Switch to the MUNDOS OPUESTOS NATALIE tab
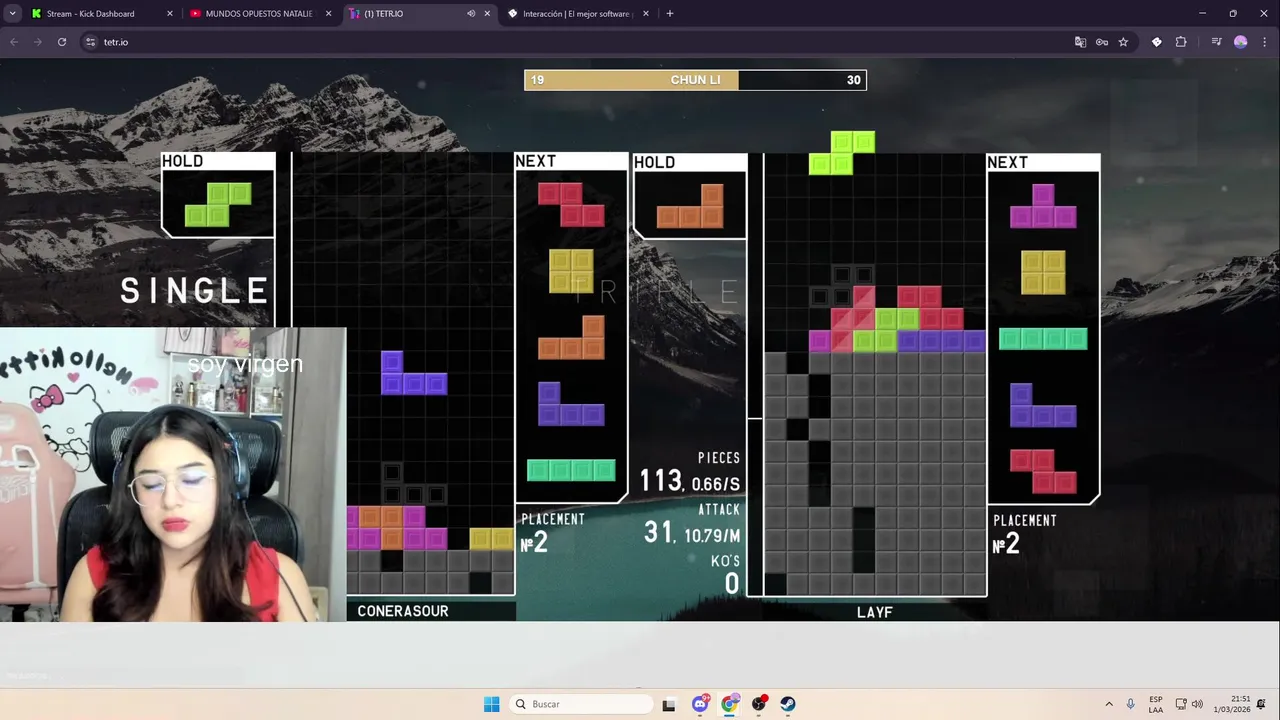 259,14
